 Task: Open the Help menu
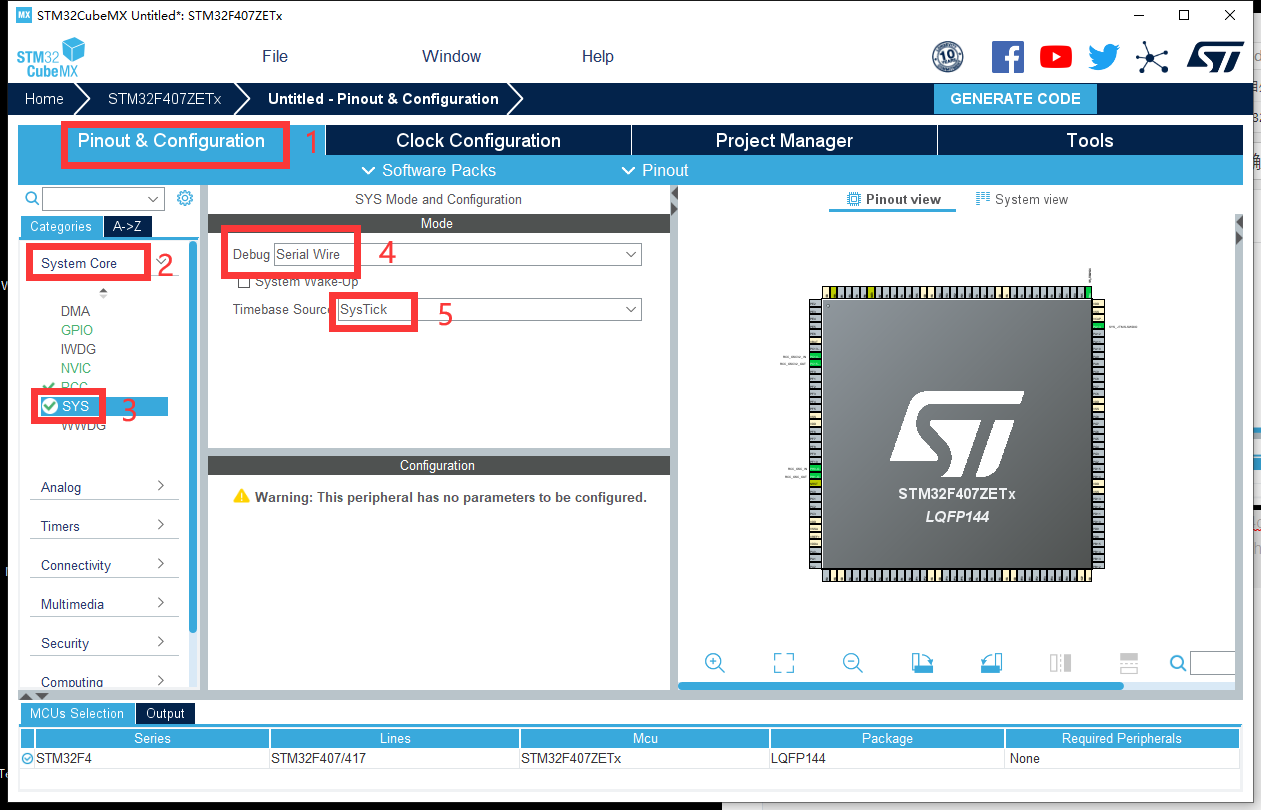[x=598, y=56]
